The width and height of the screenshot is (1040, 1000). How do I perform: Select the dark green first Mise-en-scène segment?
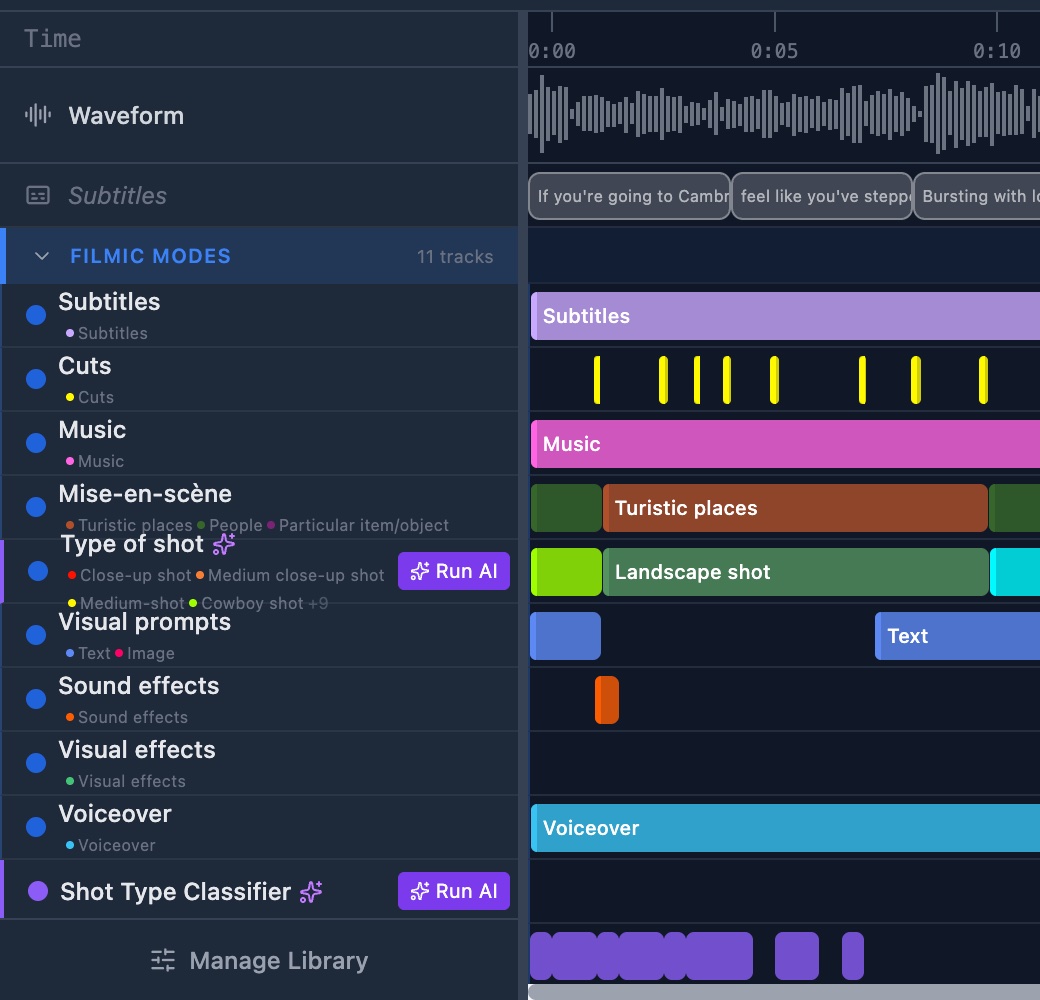coord(566,508)
